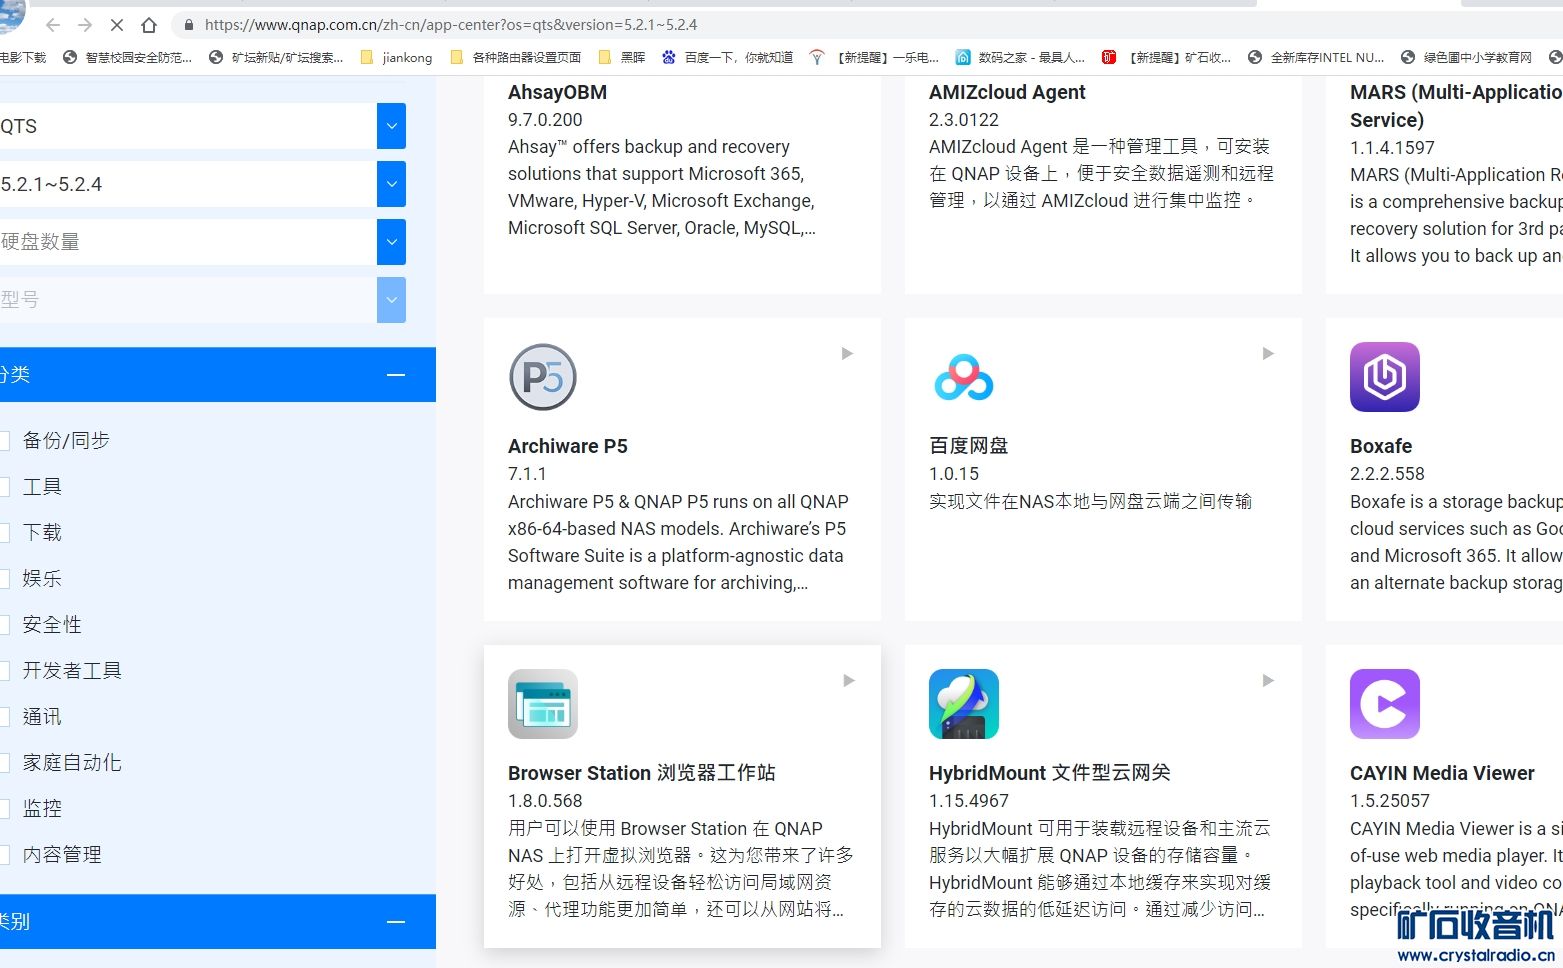Click AMIZcloud Agent version 2.3.0122
The image size is (1563, 968).
pyautogui.click(x=964, y=120)
